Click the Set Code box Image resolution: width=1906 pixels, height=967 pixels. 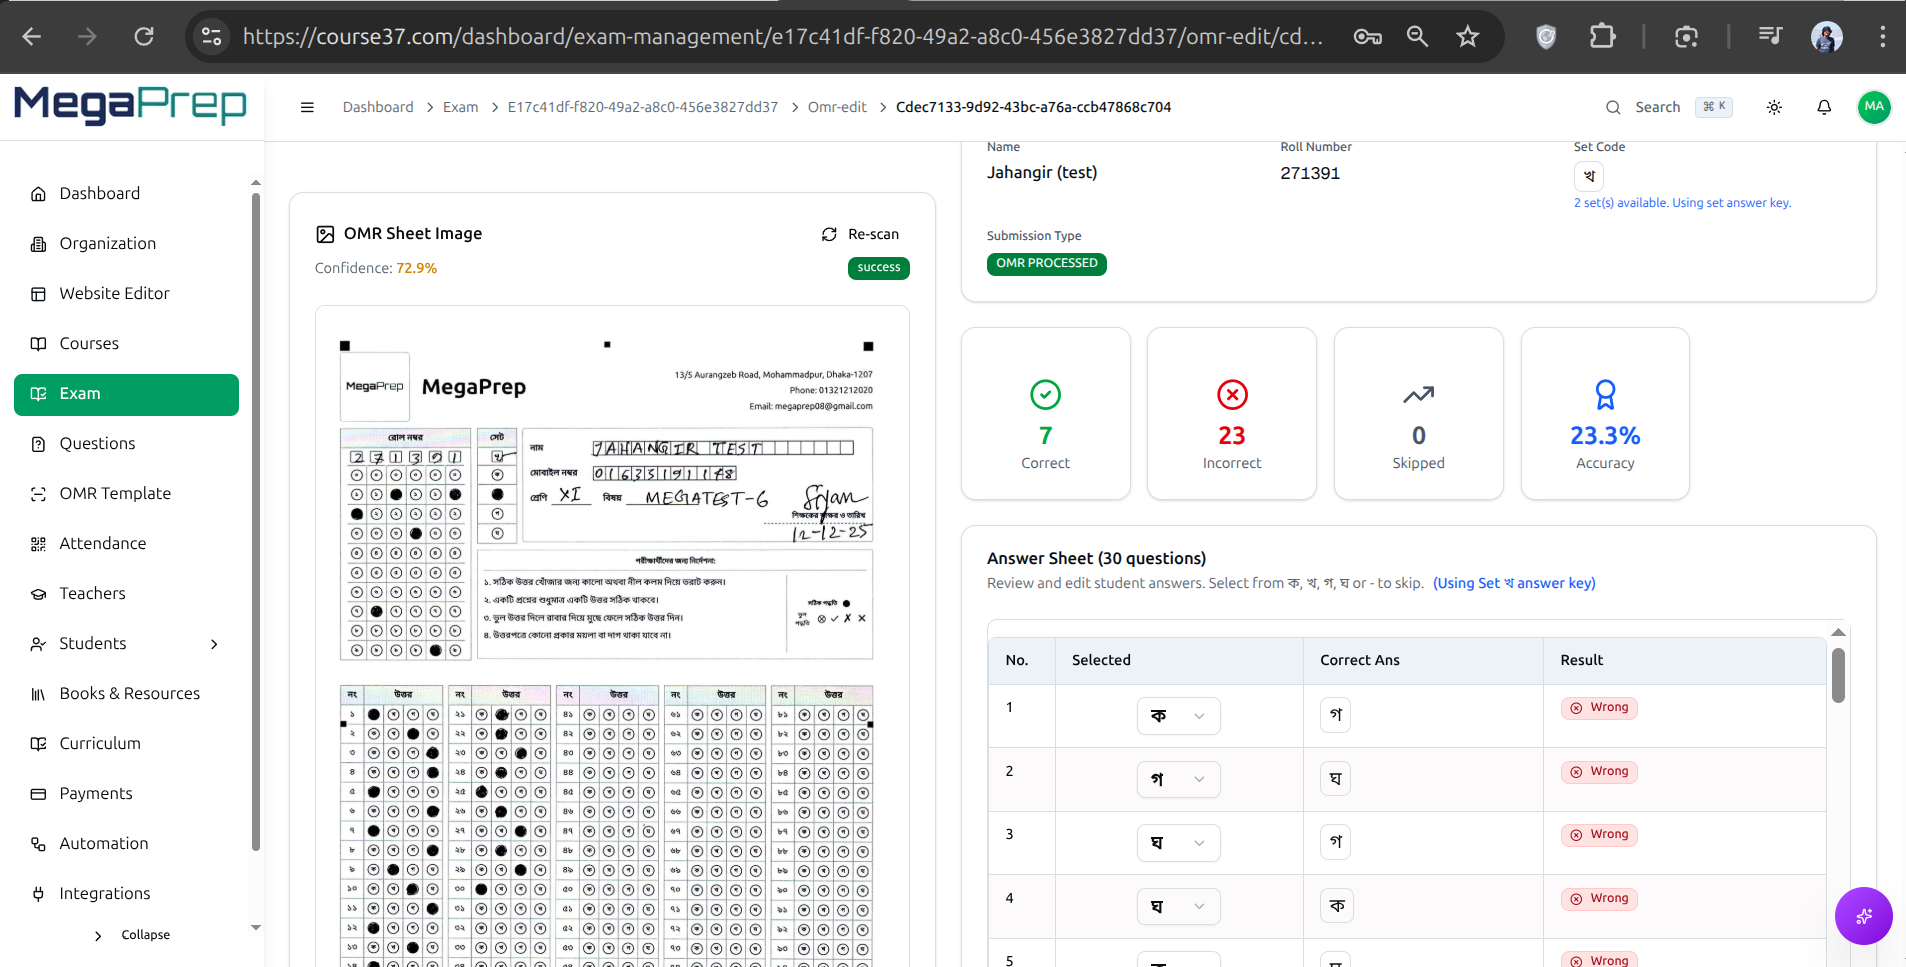coord(1588,176)
